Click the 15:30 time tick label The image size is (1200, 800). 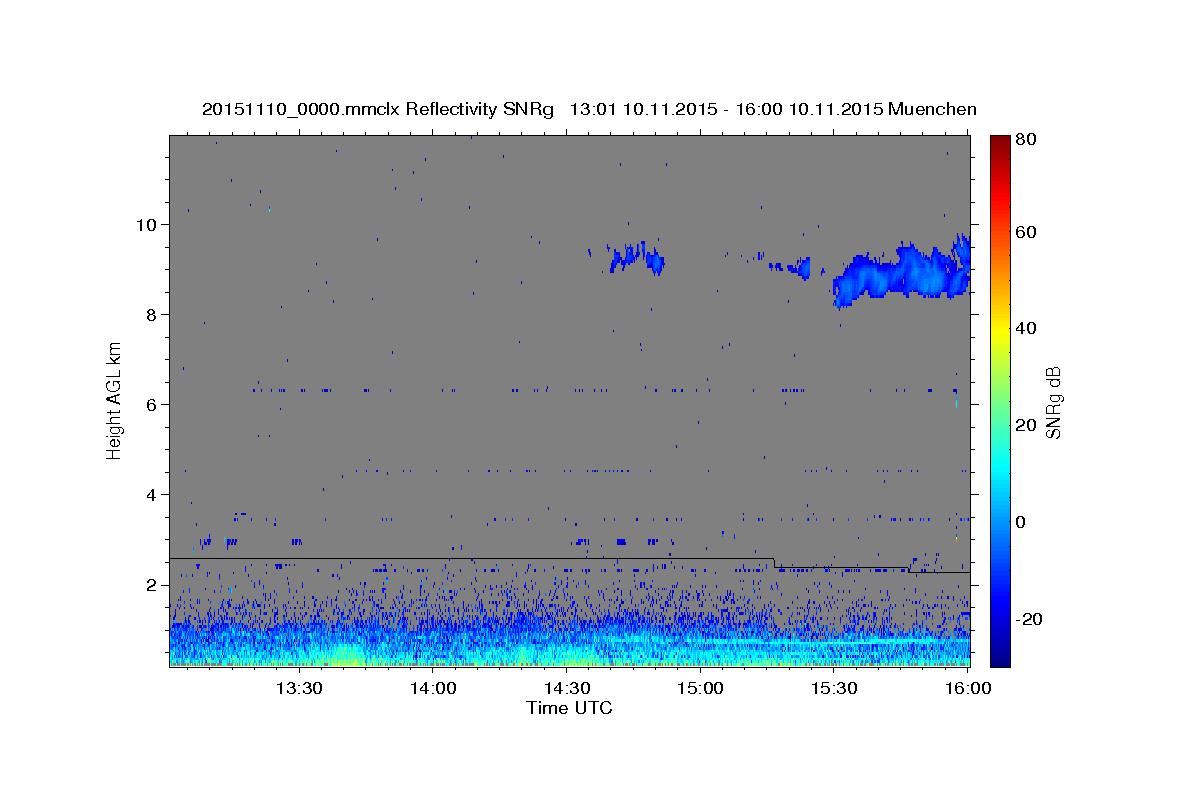pos(834,688)
